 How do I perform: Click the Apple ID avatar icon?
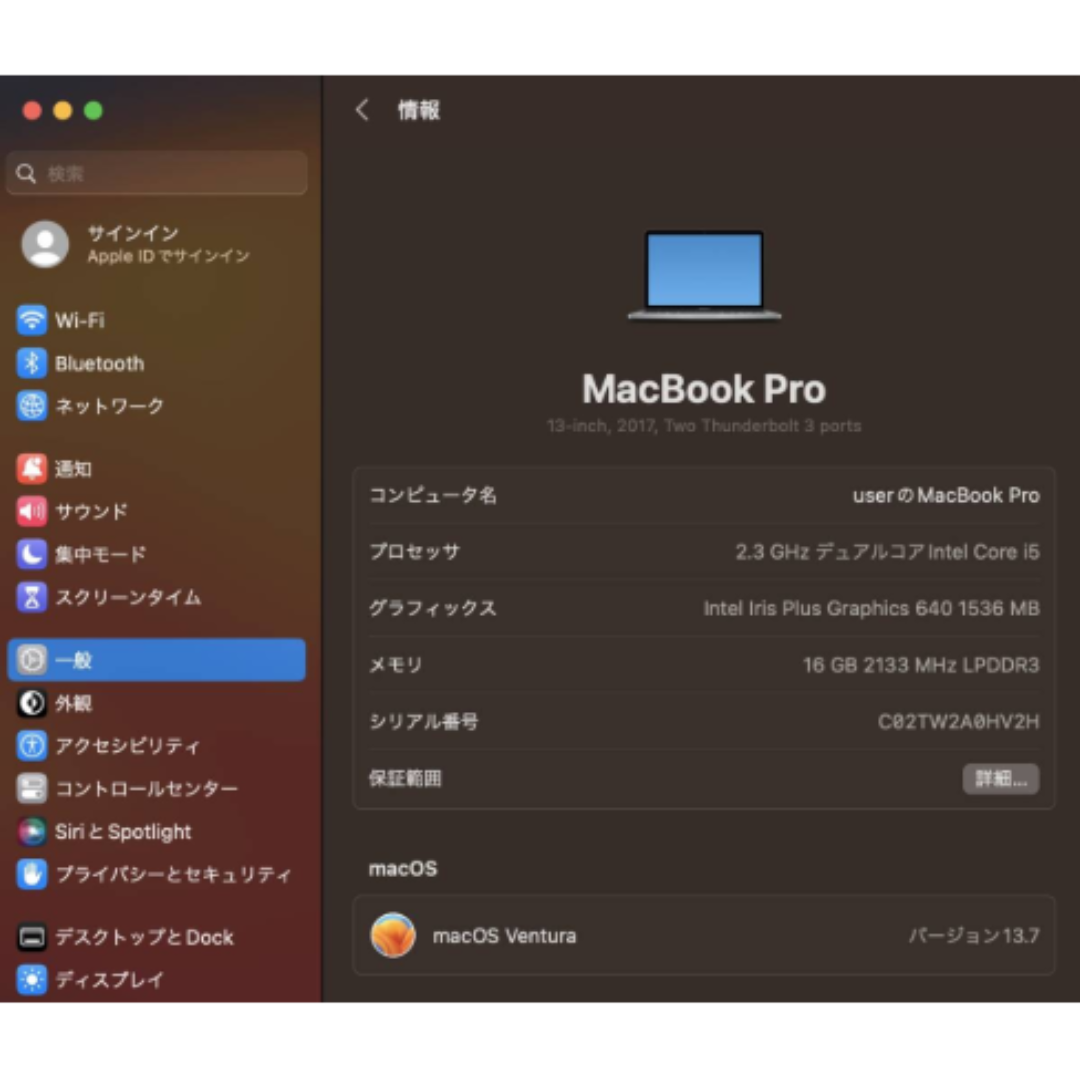coord(45,244)
